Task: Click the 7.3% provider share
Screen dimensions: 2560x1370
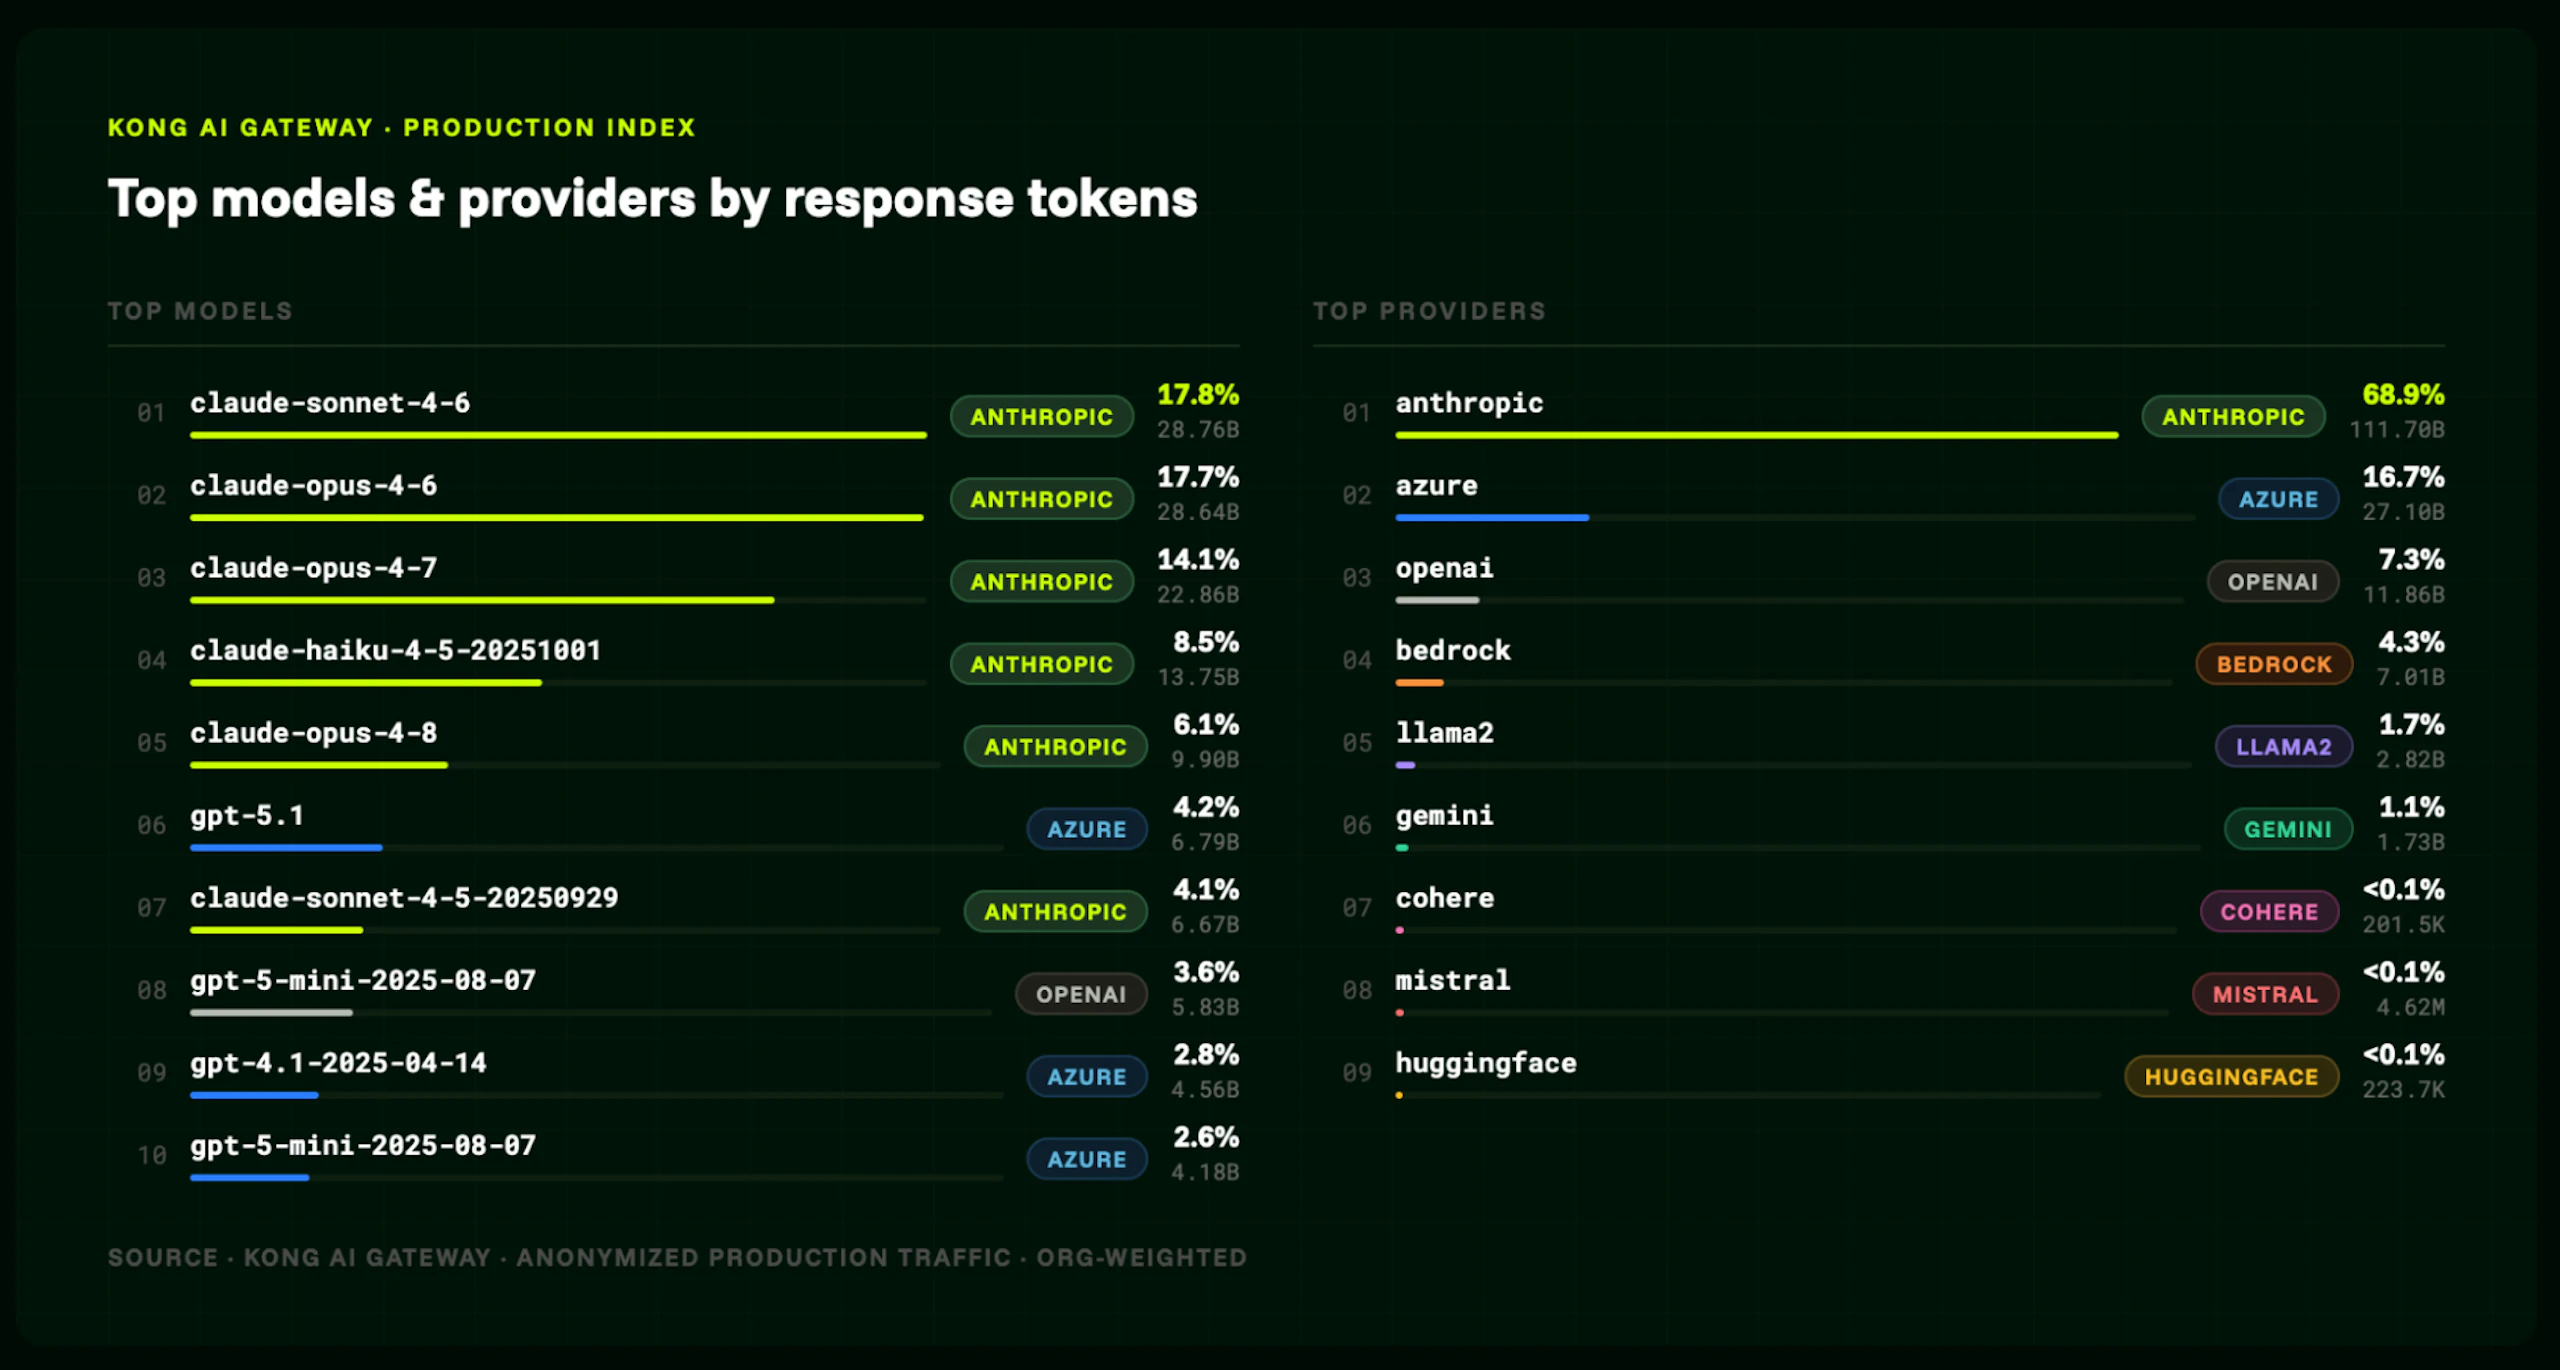Action: (2411, 560)
